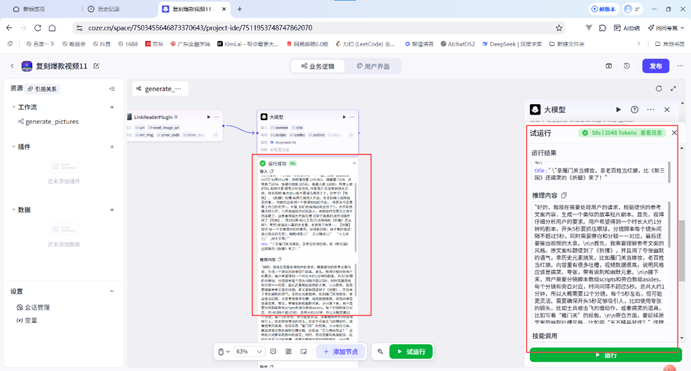Collapse the 插件 section
Image resolution: width=691 pixels, height=371 pixels.
[x=13, y=147]
